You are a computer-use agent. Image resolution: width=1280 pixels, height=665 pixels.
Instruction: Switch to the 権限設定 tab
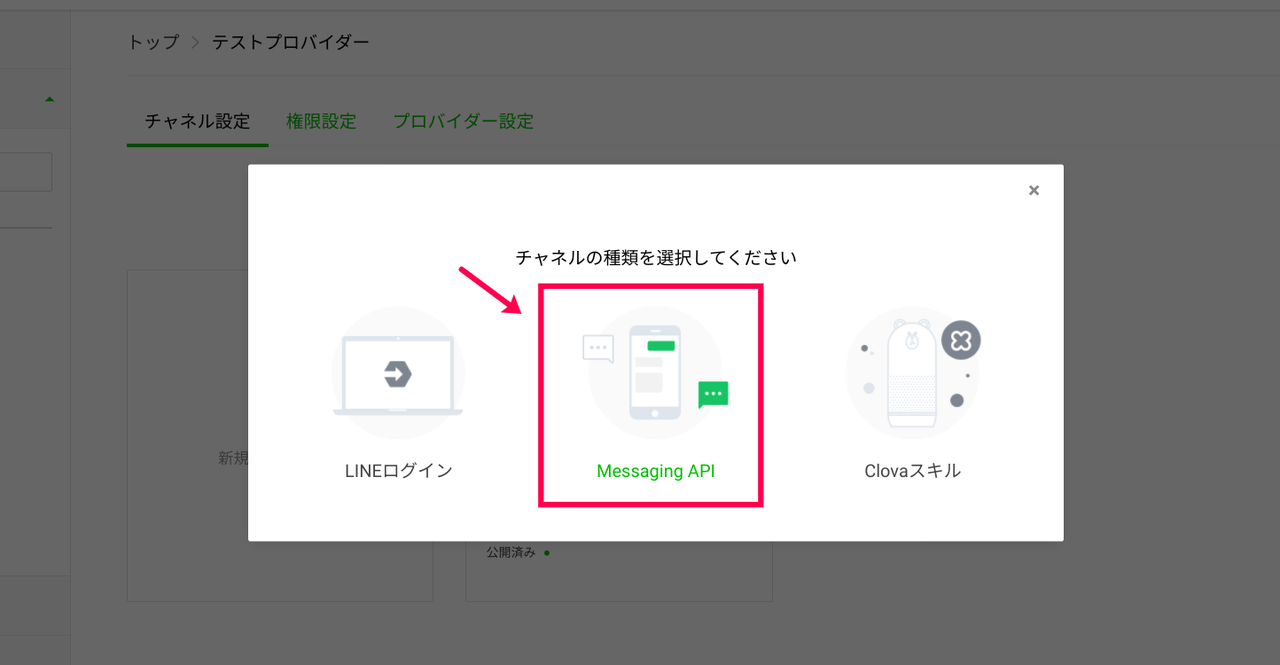click(321, 121)
